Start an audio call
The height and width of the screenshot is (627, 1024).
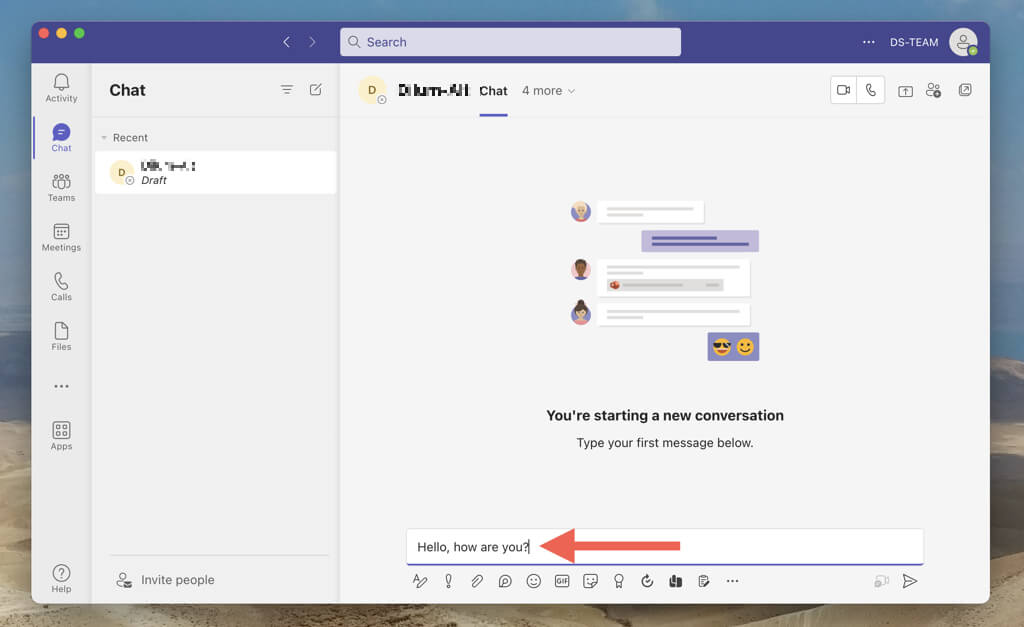pos(871,90)
